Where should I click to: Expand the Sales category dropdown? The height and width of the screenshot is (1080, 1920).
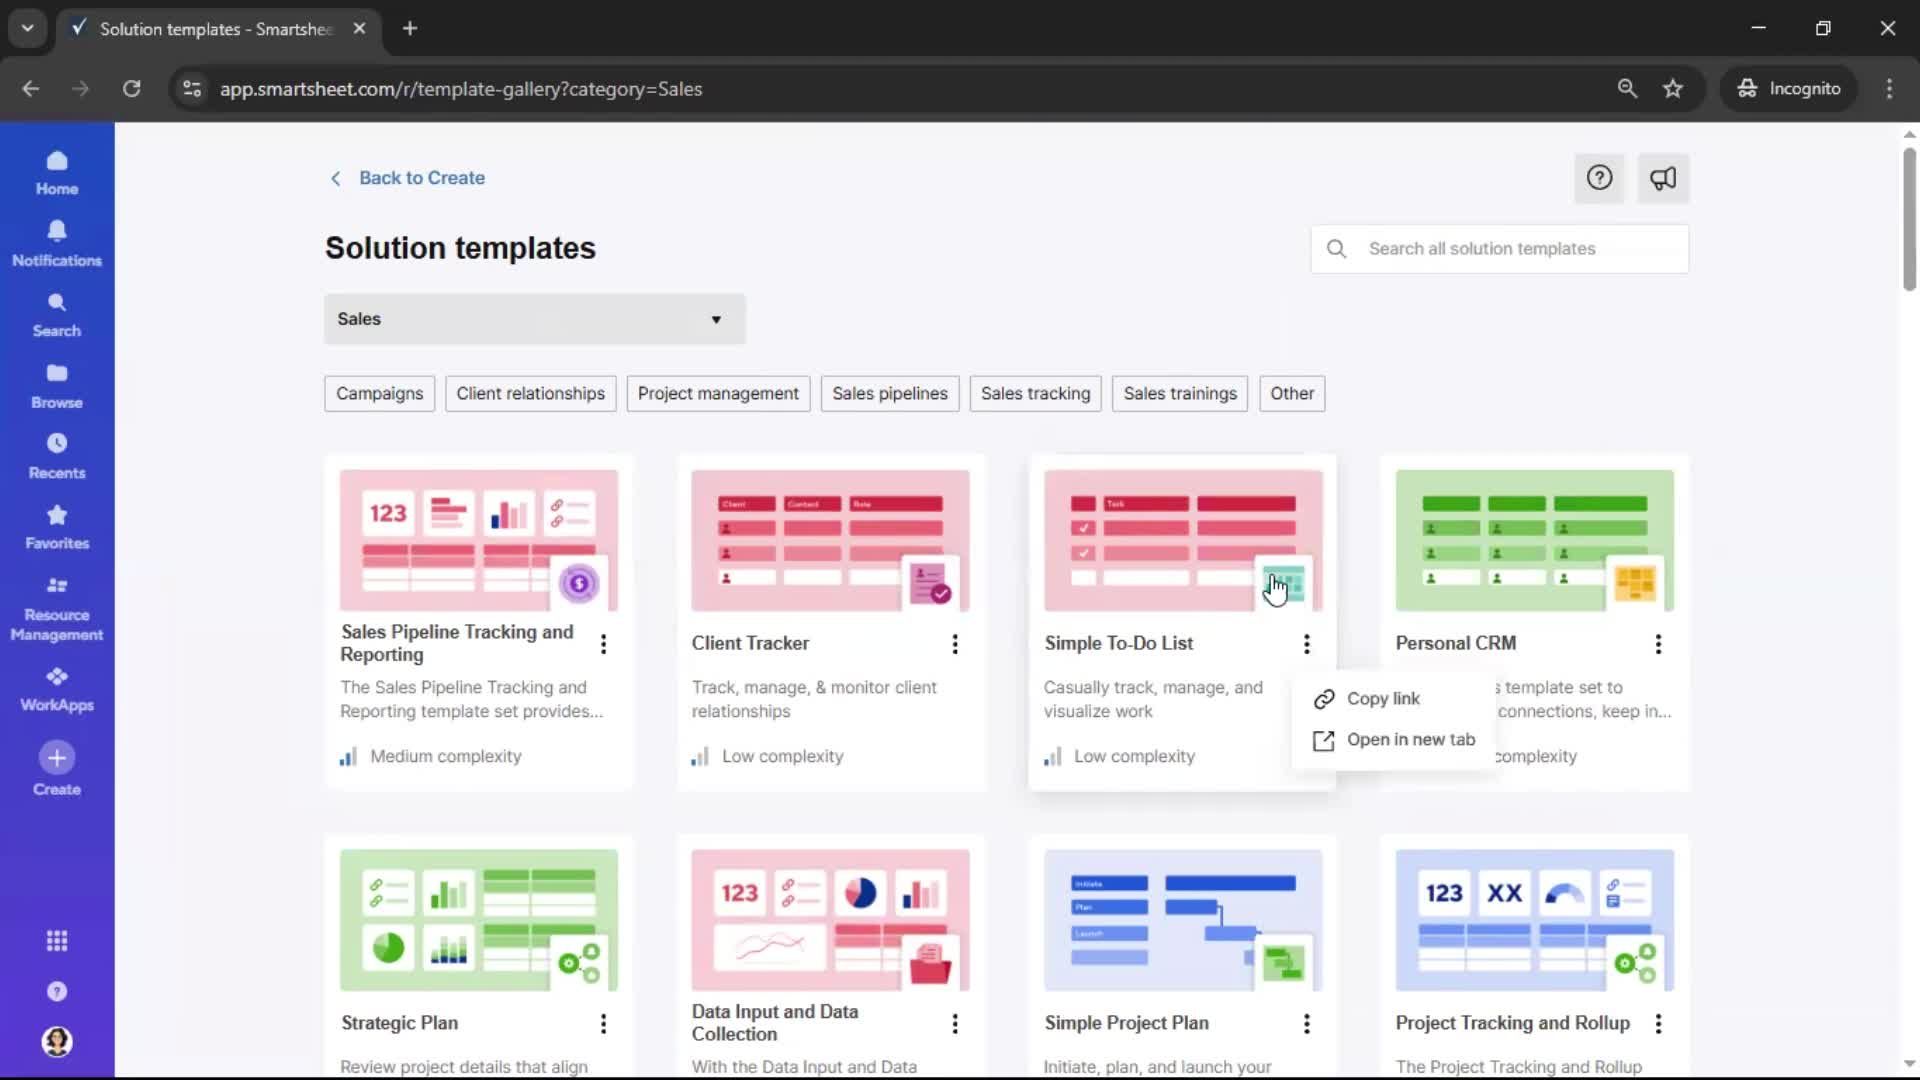coord(534,319)
